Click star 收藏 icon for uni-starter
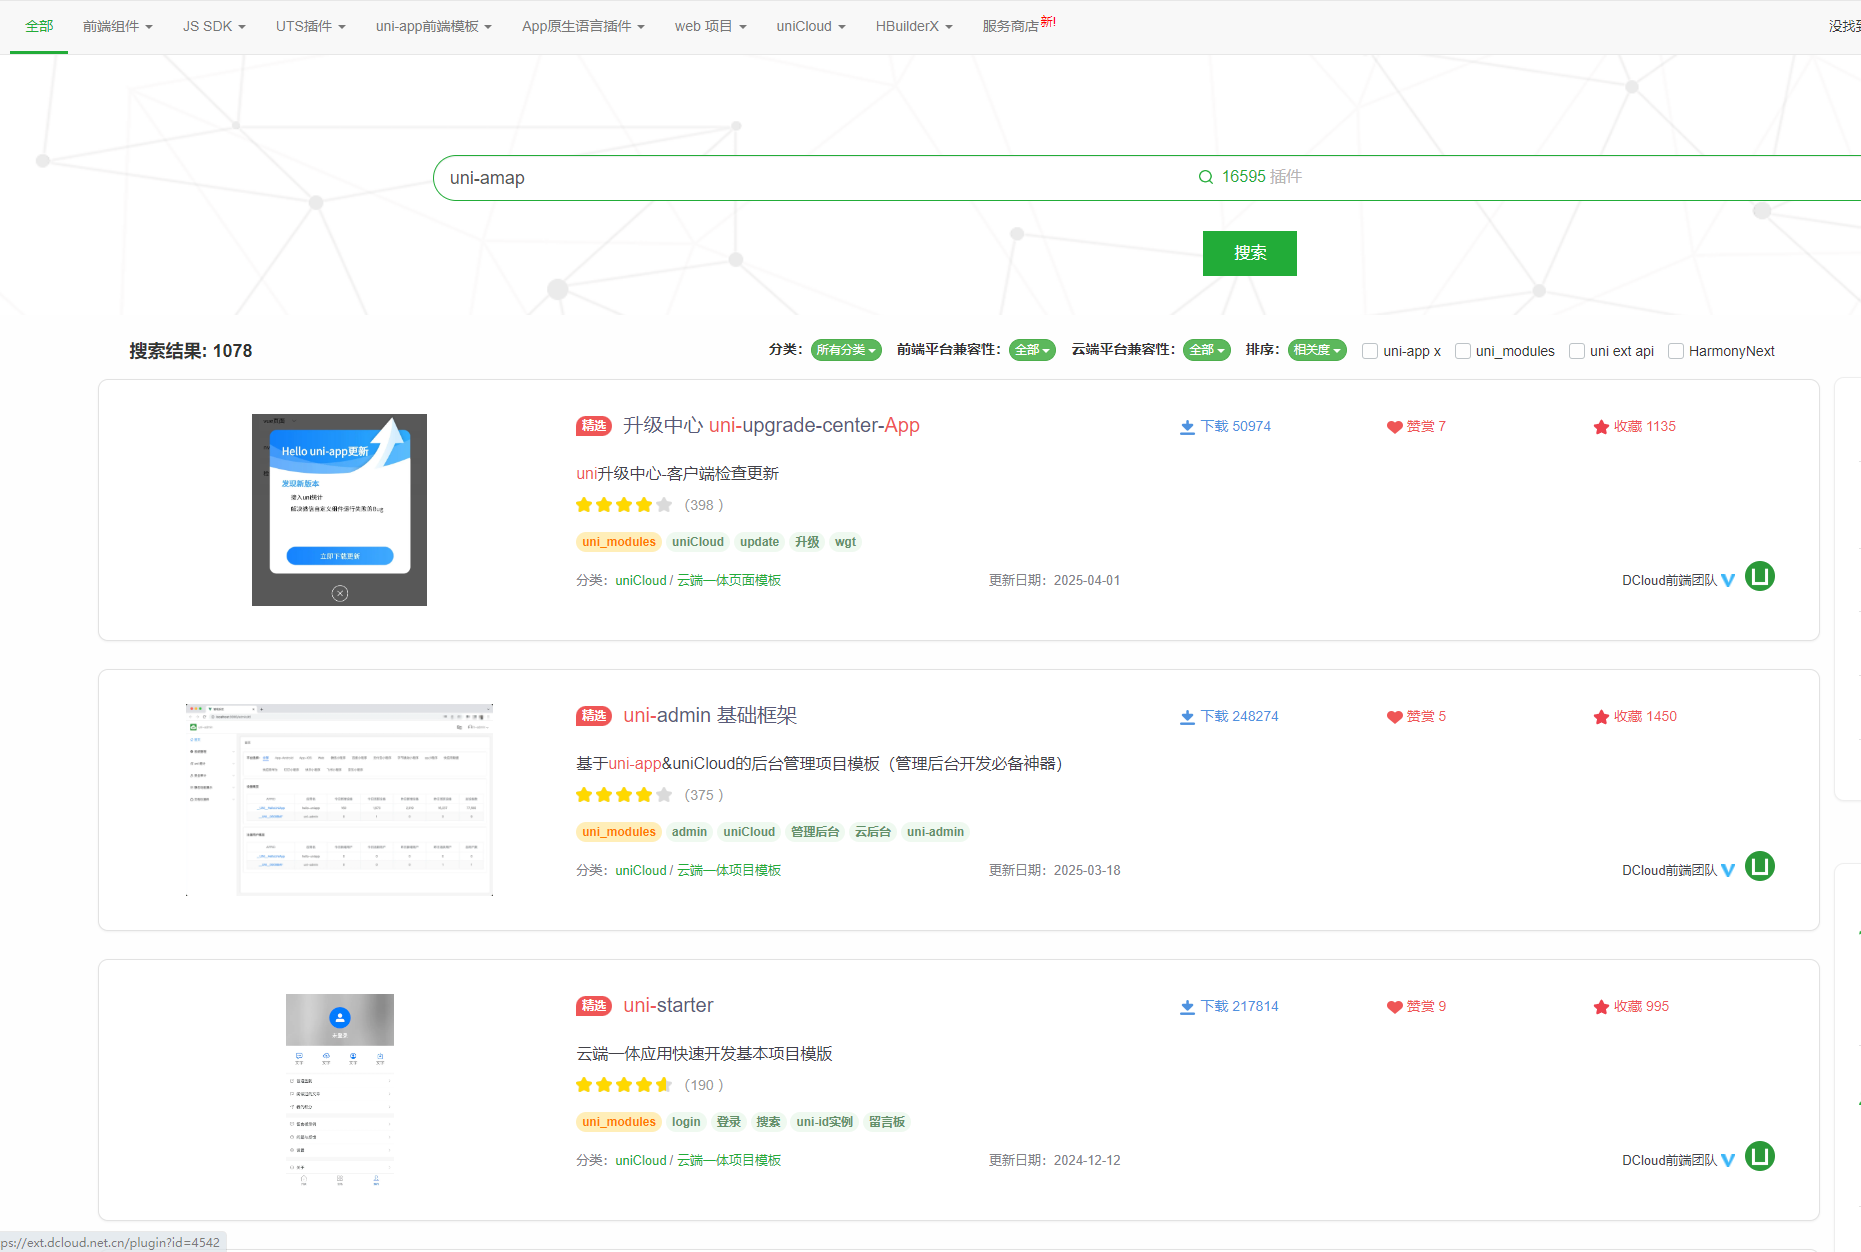Viewport: 1861px width, 1252px height. click(1601, 1007)
